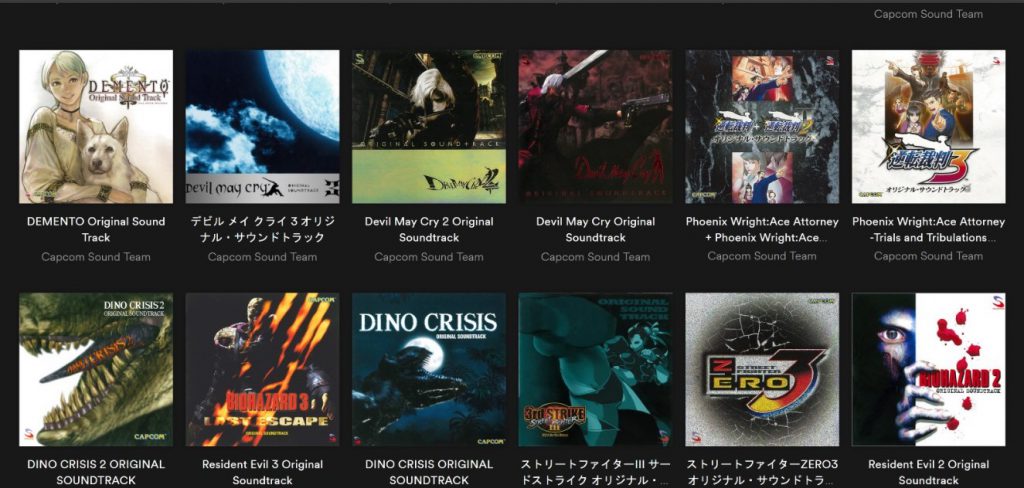Select the Trials and Tribulations album artwork
Image resolution: width=1024 pixels, height=488 pixels.
click(x=929, y=127)
